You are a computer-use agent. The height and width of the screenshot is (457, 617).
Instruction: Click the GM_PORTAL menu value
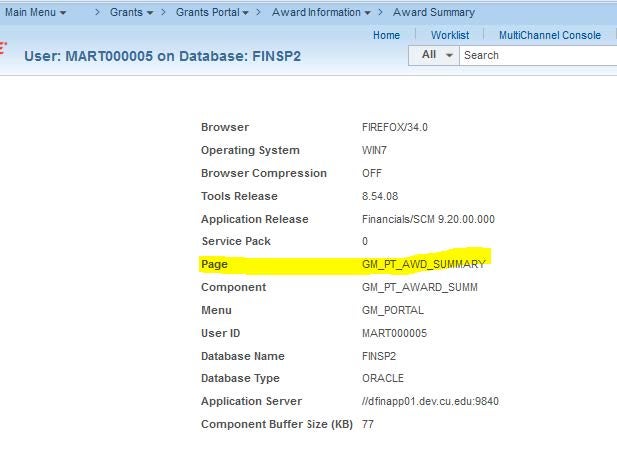[393, 310]
